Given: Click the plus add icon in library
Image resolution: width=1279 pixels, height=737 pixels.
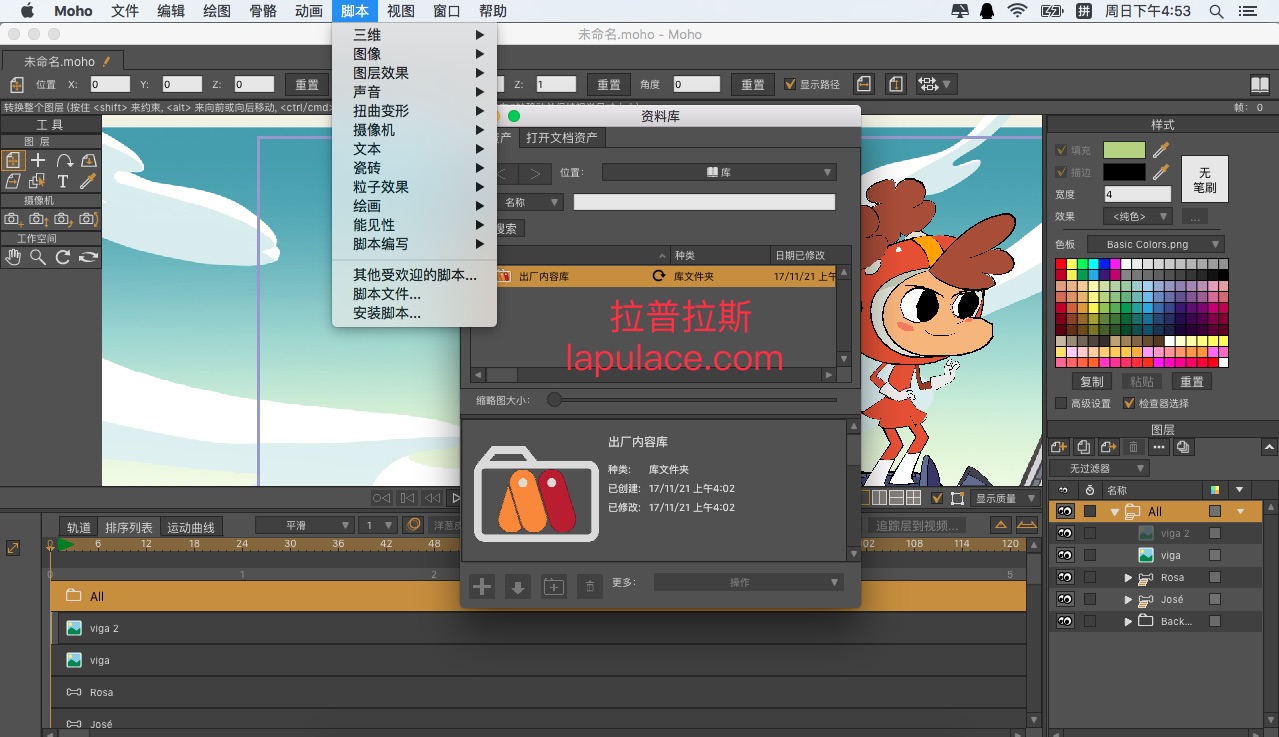Looking at the screenshot, I should coord(482,587).
